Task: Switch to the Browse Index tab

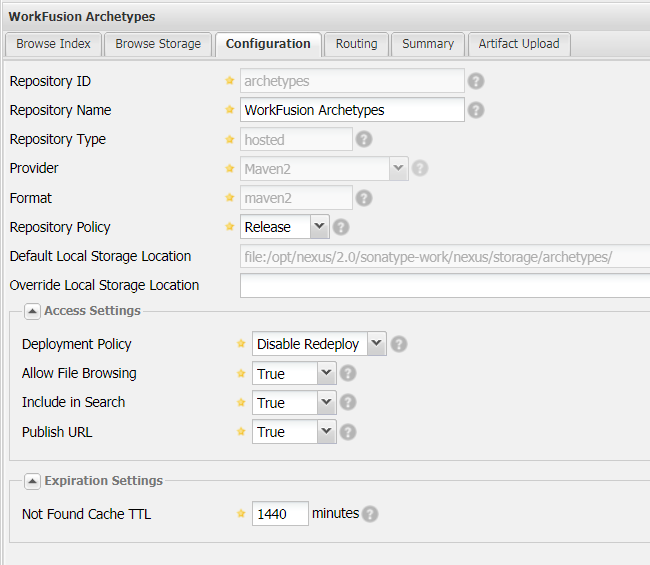Action: pyautogui.click(x=53, y=44)
